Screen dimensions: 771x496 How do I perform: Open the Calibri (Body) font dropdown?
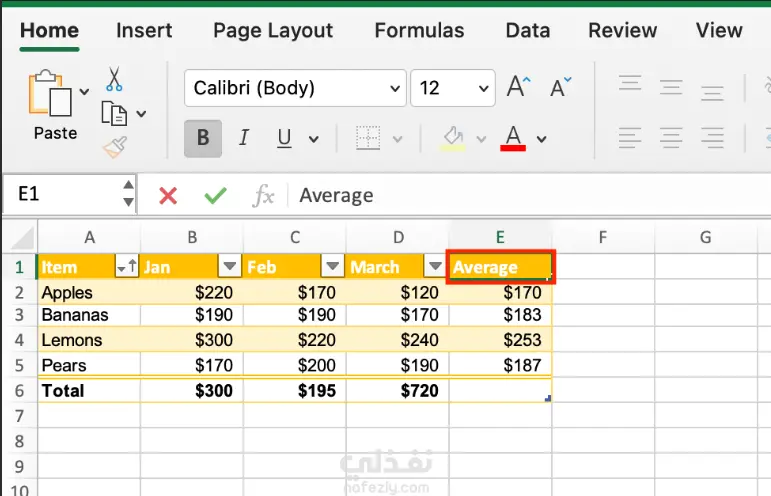pos(393,88)
